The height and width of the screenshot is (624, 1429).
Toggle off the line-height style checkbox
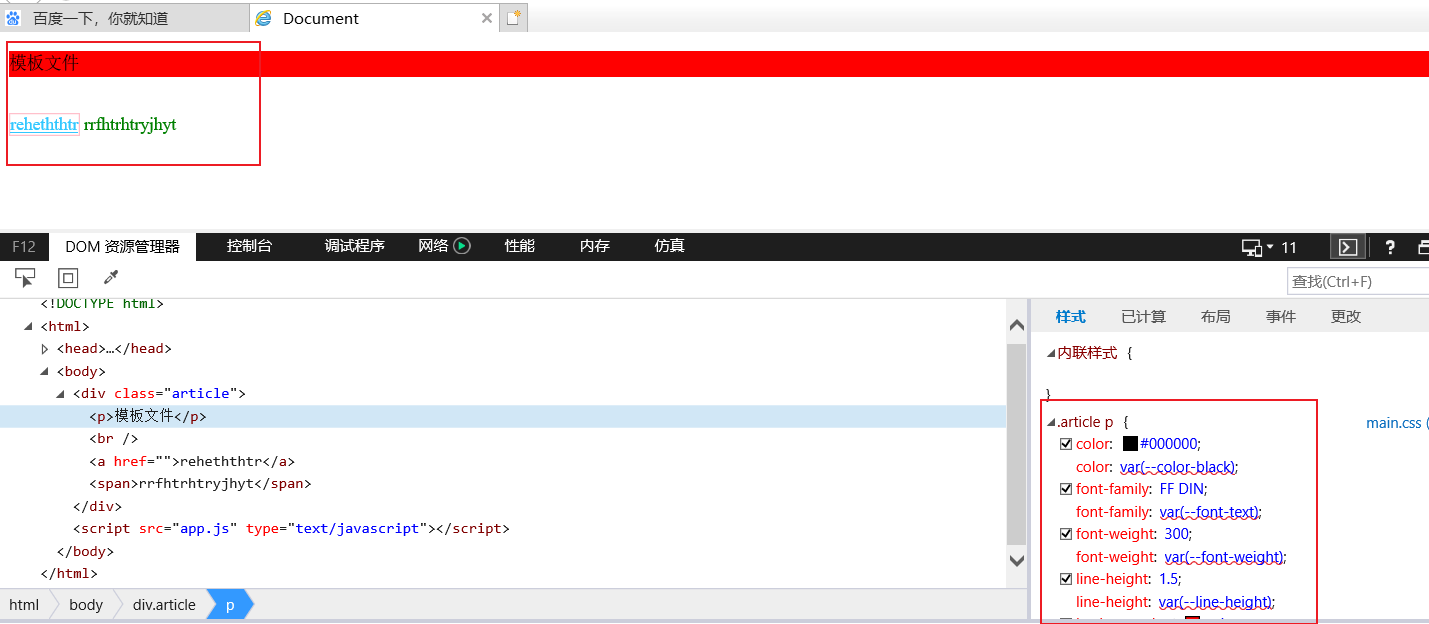click(1066, 578)
